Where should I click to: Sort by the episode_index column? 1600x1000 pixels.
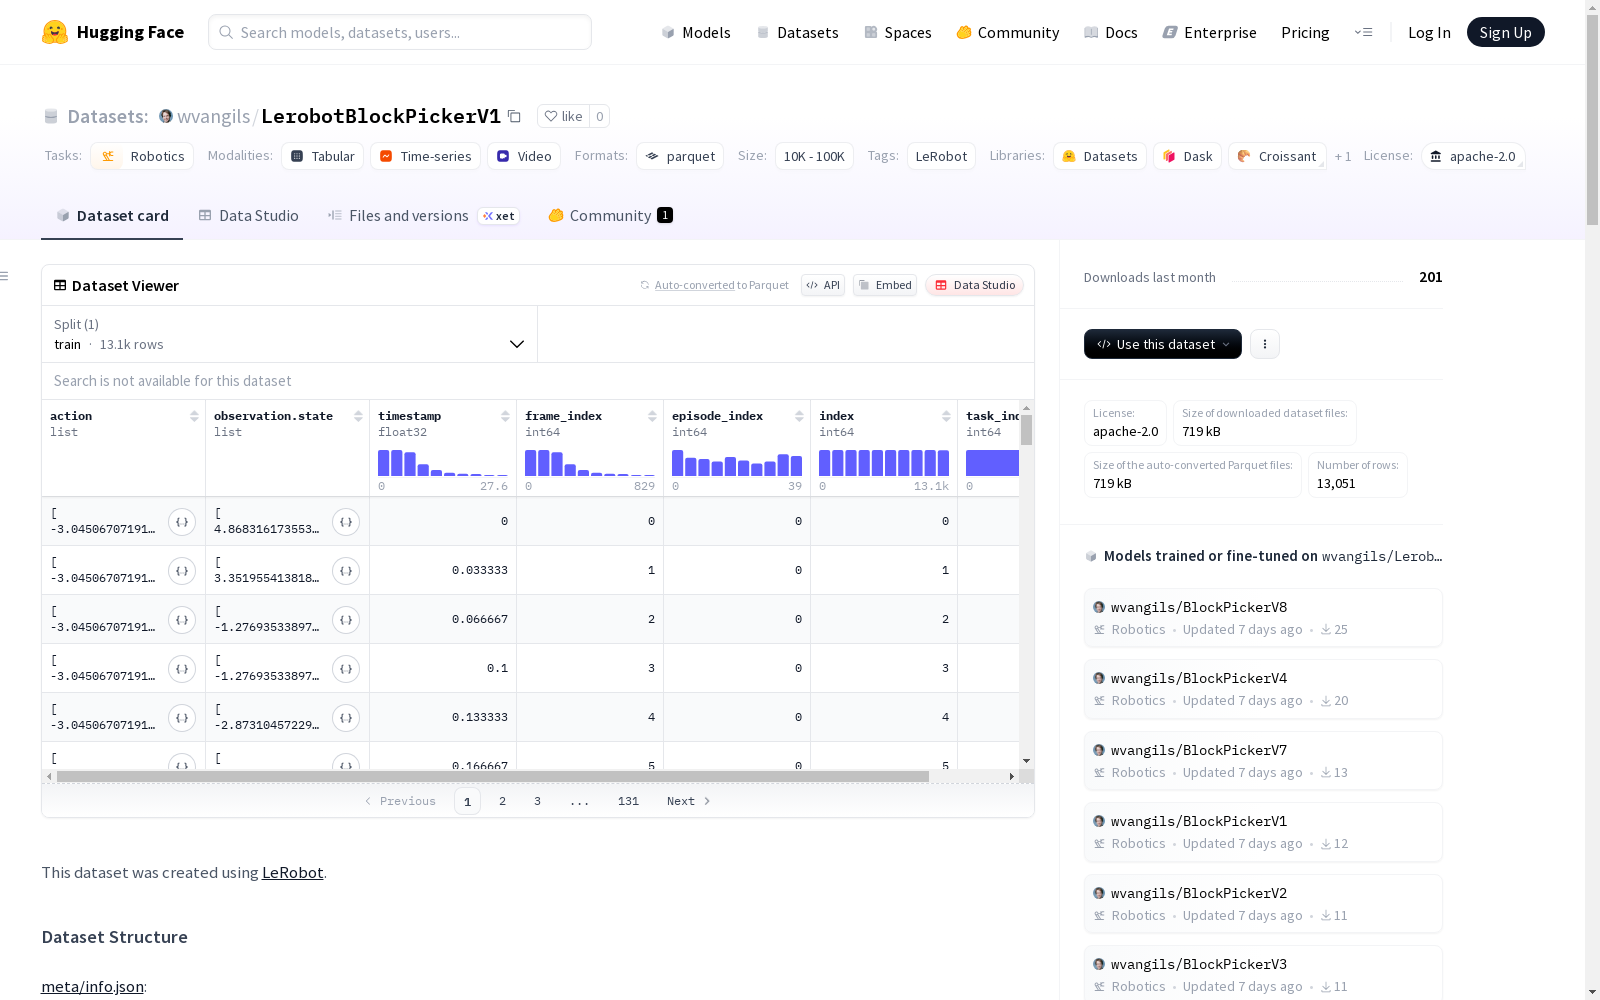799,416
